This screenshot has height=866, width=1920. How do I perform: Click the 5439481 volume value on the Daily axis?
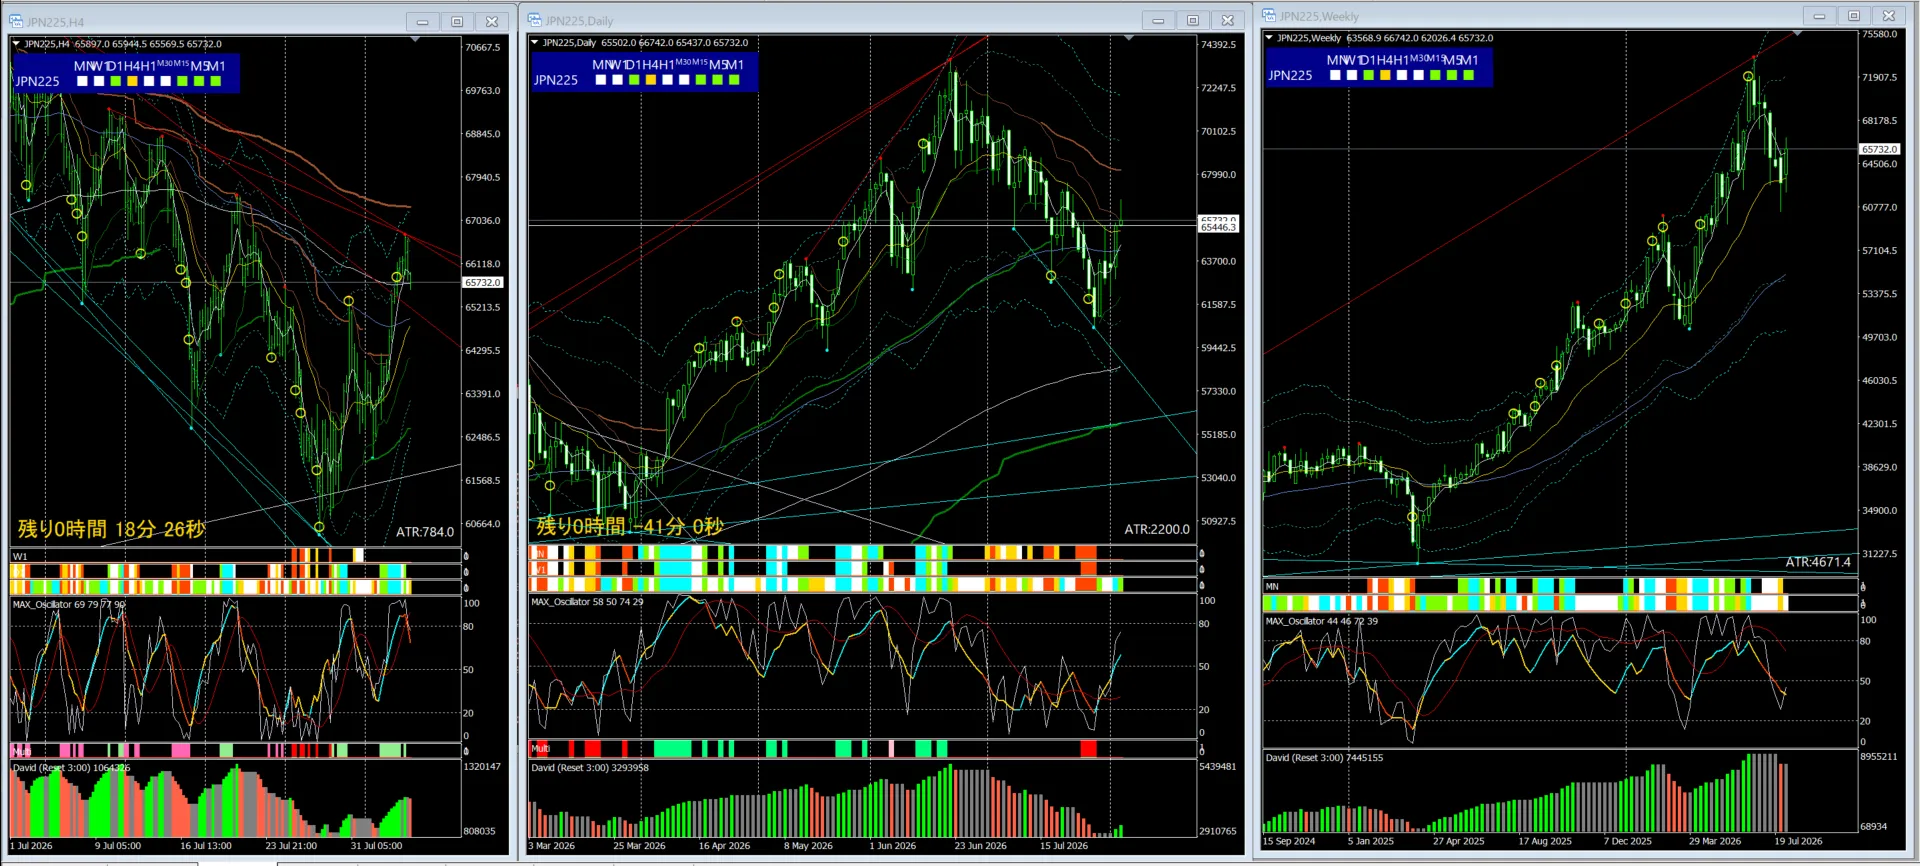pyautogui.click(x=1218, y=767)
